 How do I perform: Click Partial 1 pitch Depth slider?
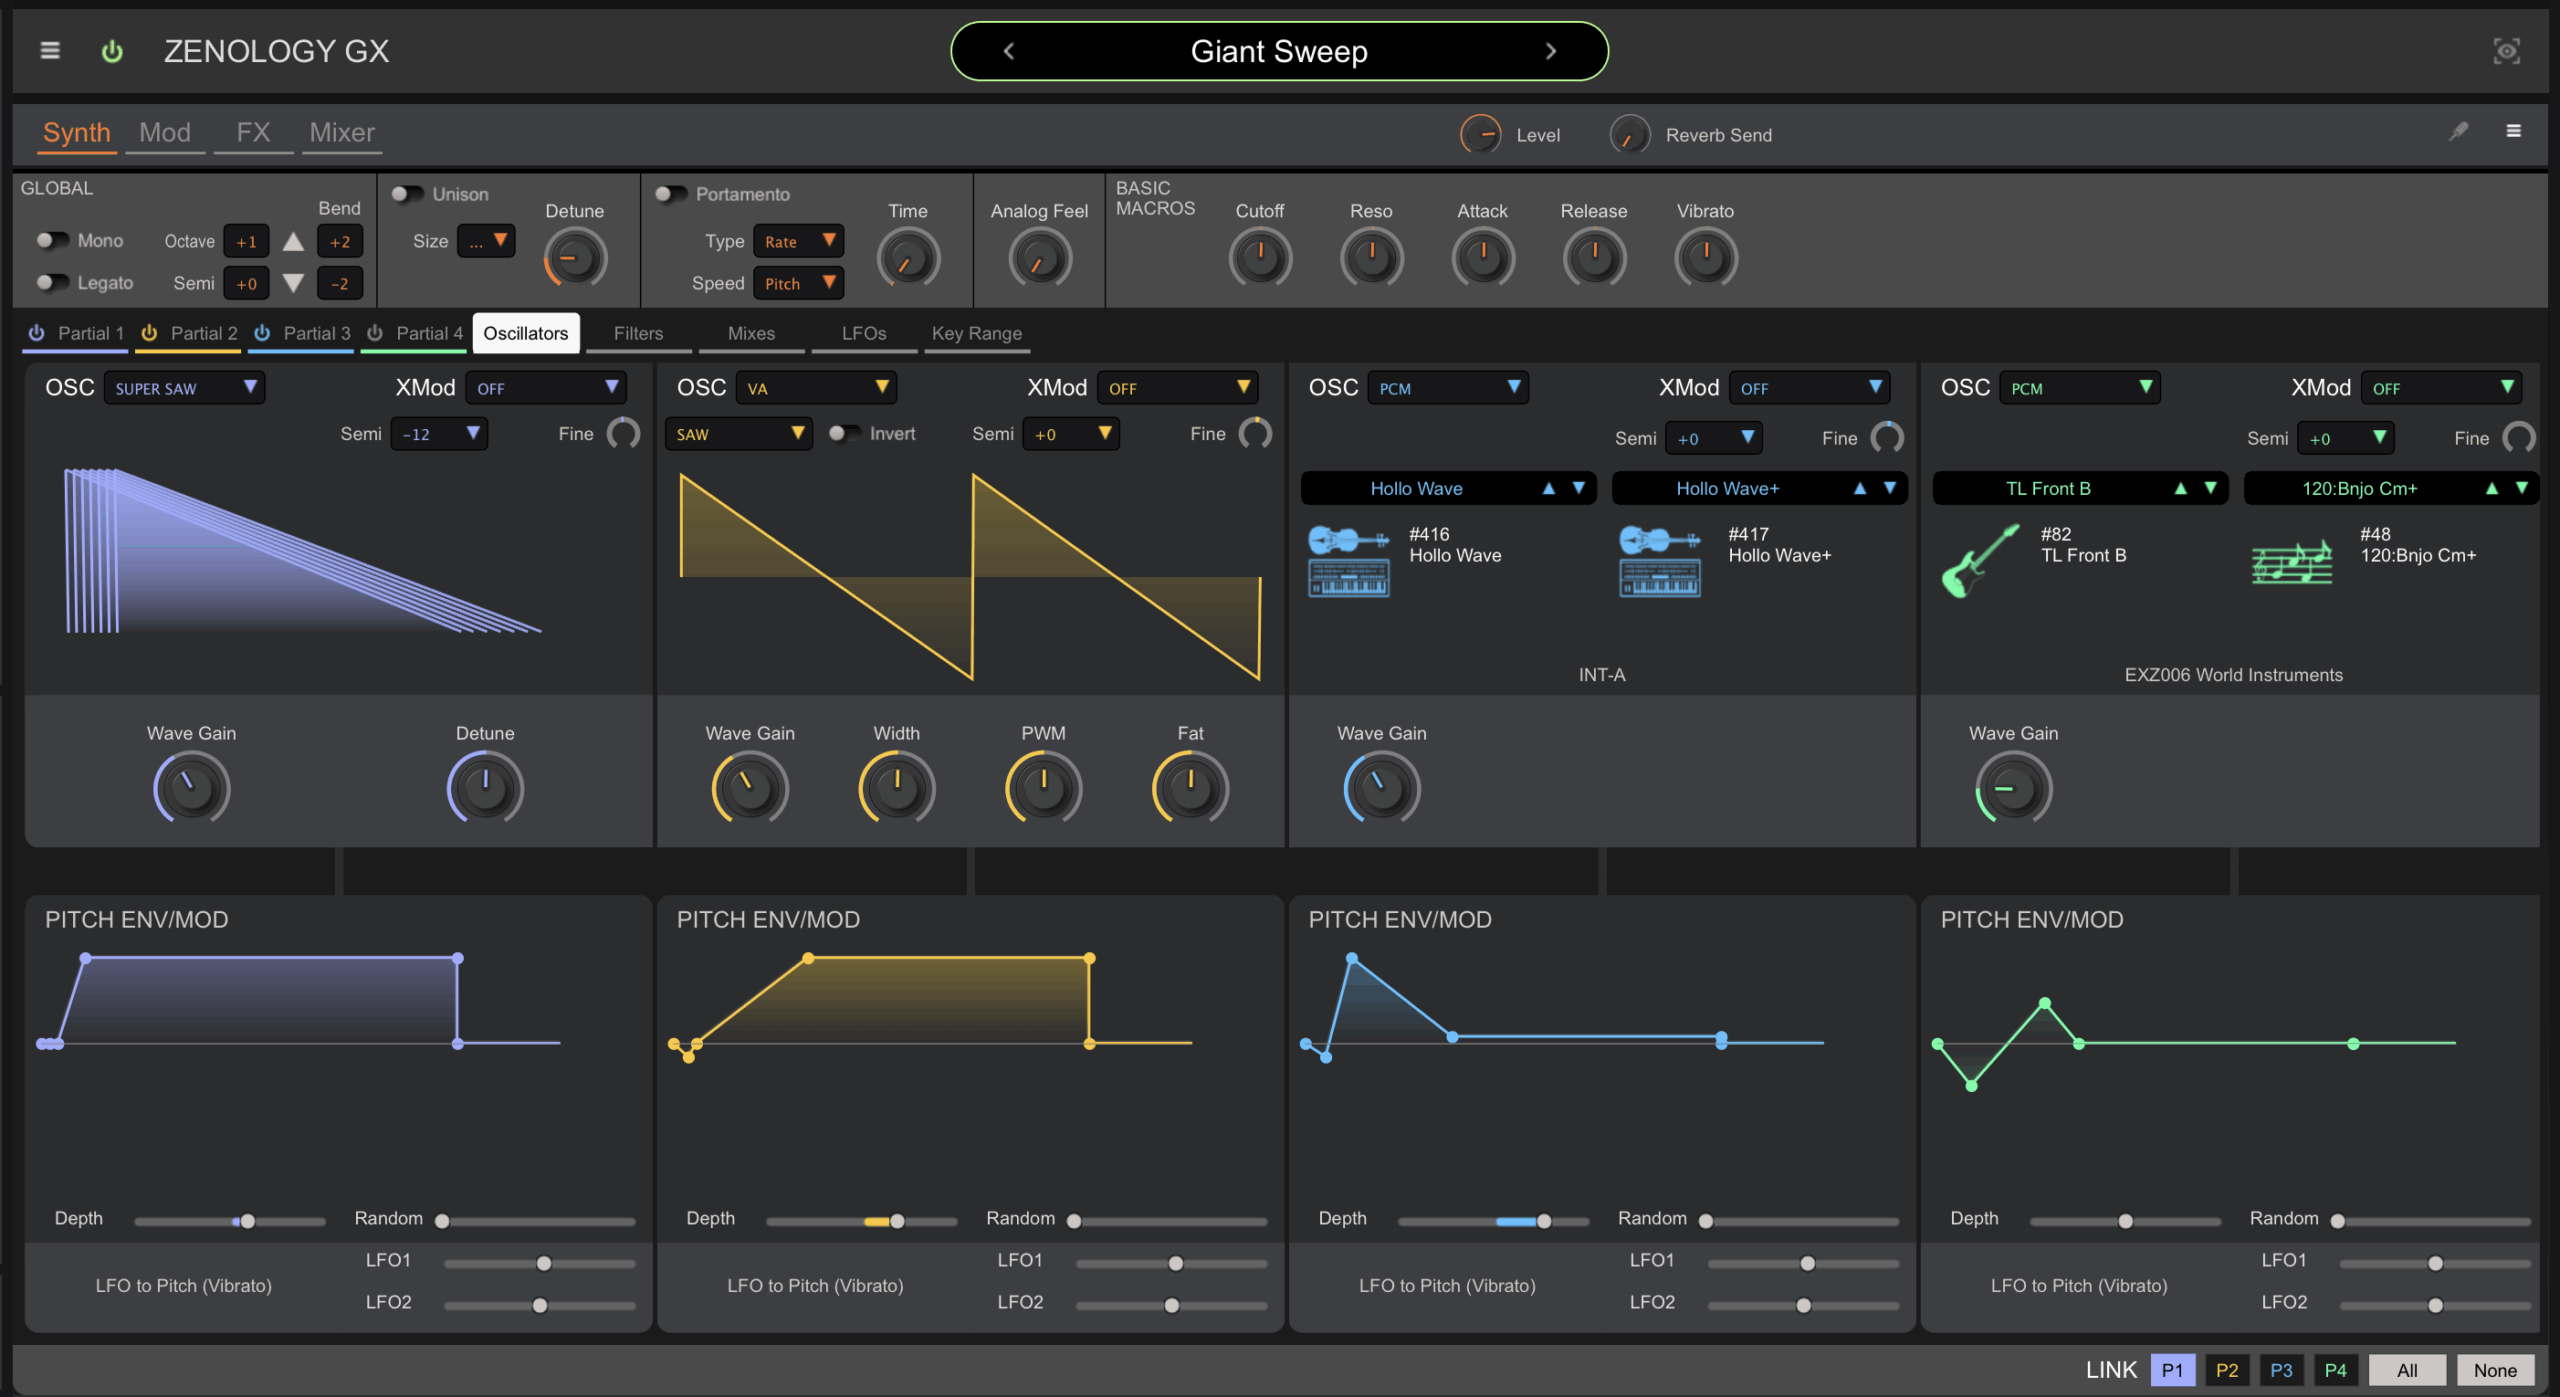[x=247, y=1221]
